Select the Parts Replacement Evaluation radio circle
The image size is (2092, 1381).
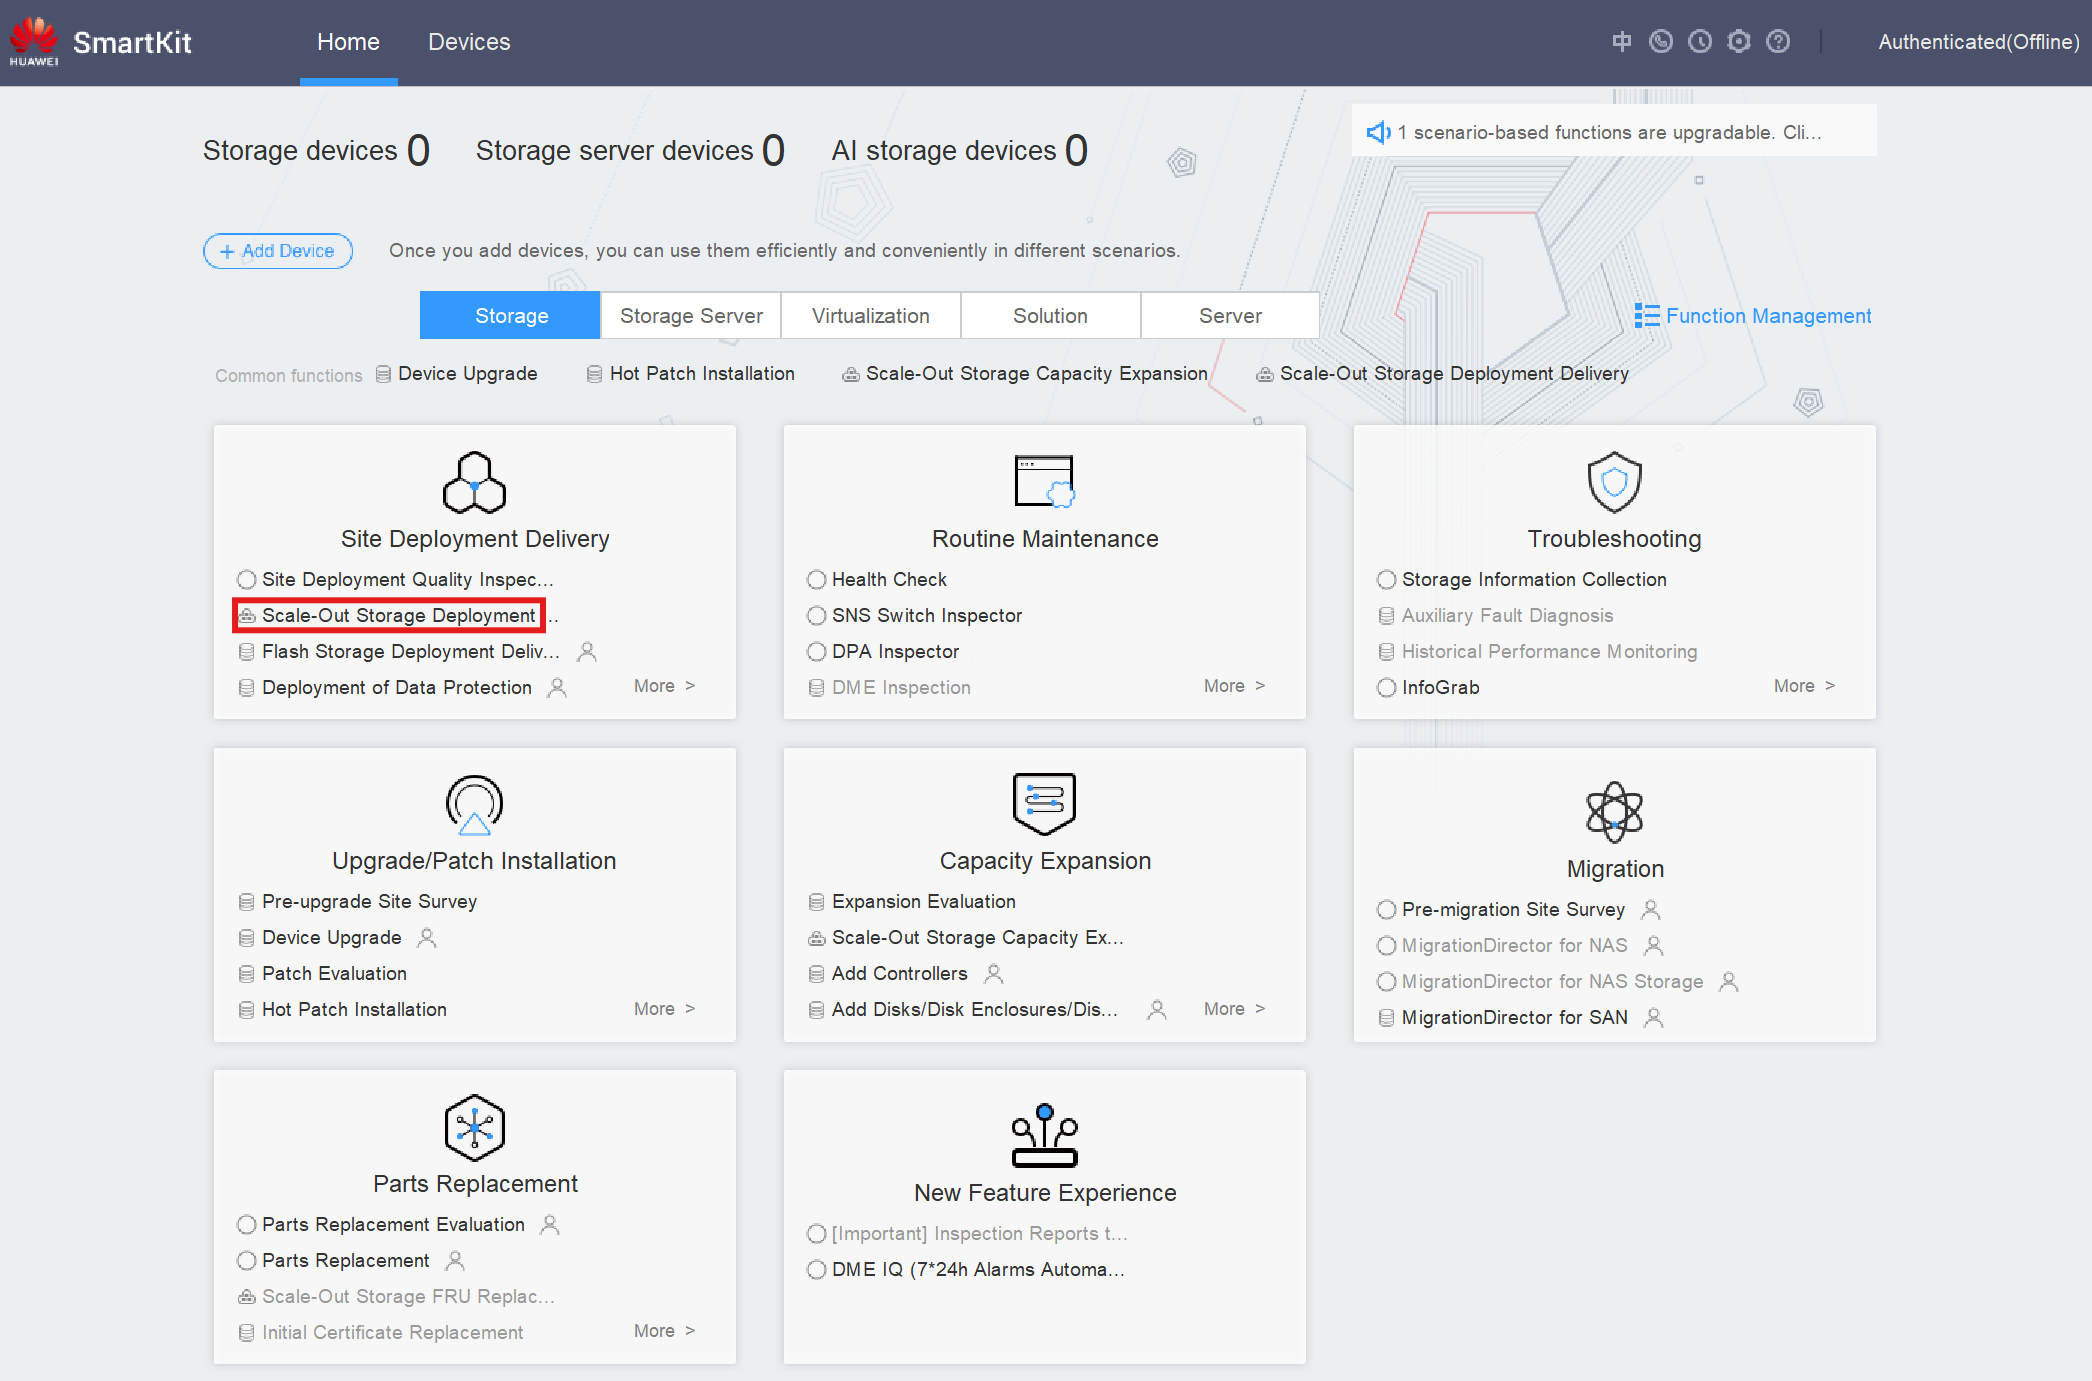[x=247, y=1225]
